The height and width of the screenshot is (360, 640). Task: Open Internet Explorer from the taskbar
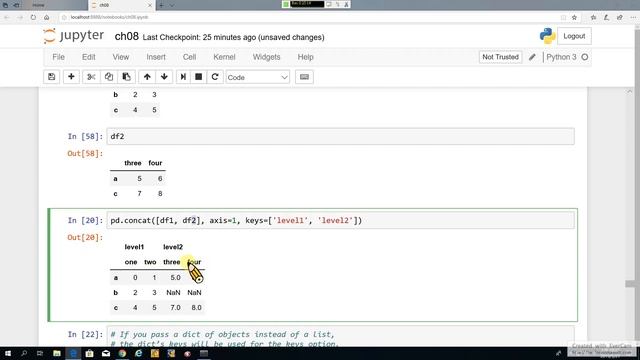tap(138, 353)
